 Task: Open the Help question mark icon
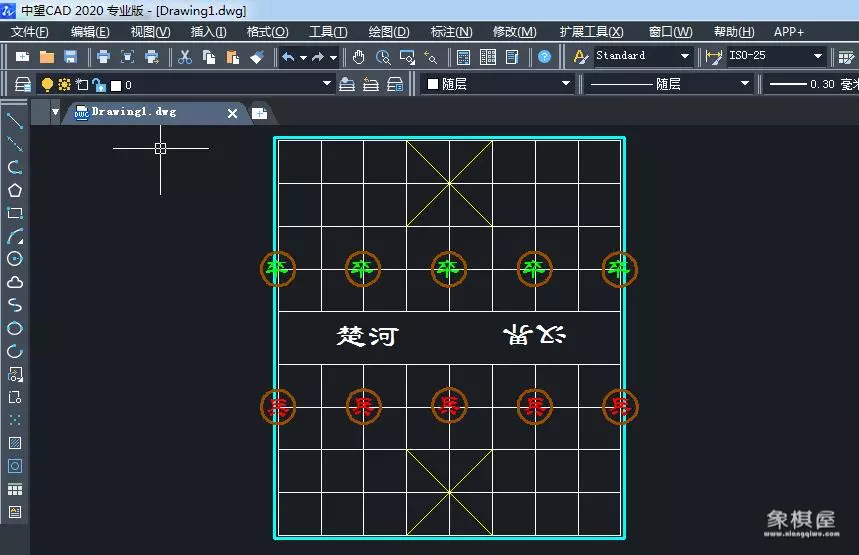tap(544, 57)
